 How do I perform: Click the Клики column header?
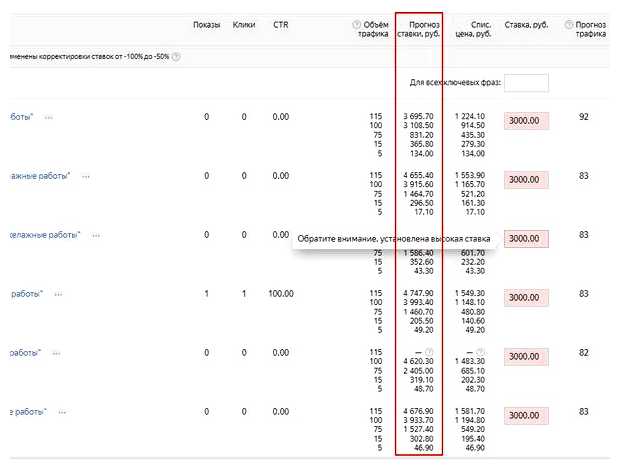pyautogui.click(x=244, y=25)
